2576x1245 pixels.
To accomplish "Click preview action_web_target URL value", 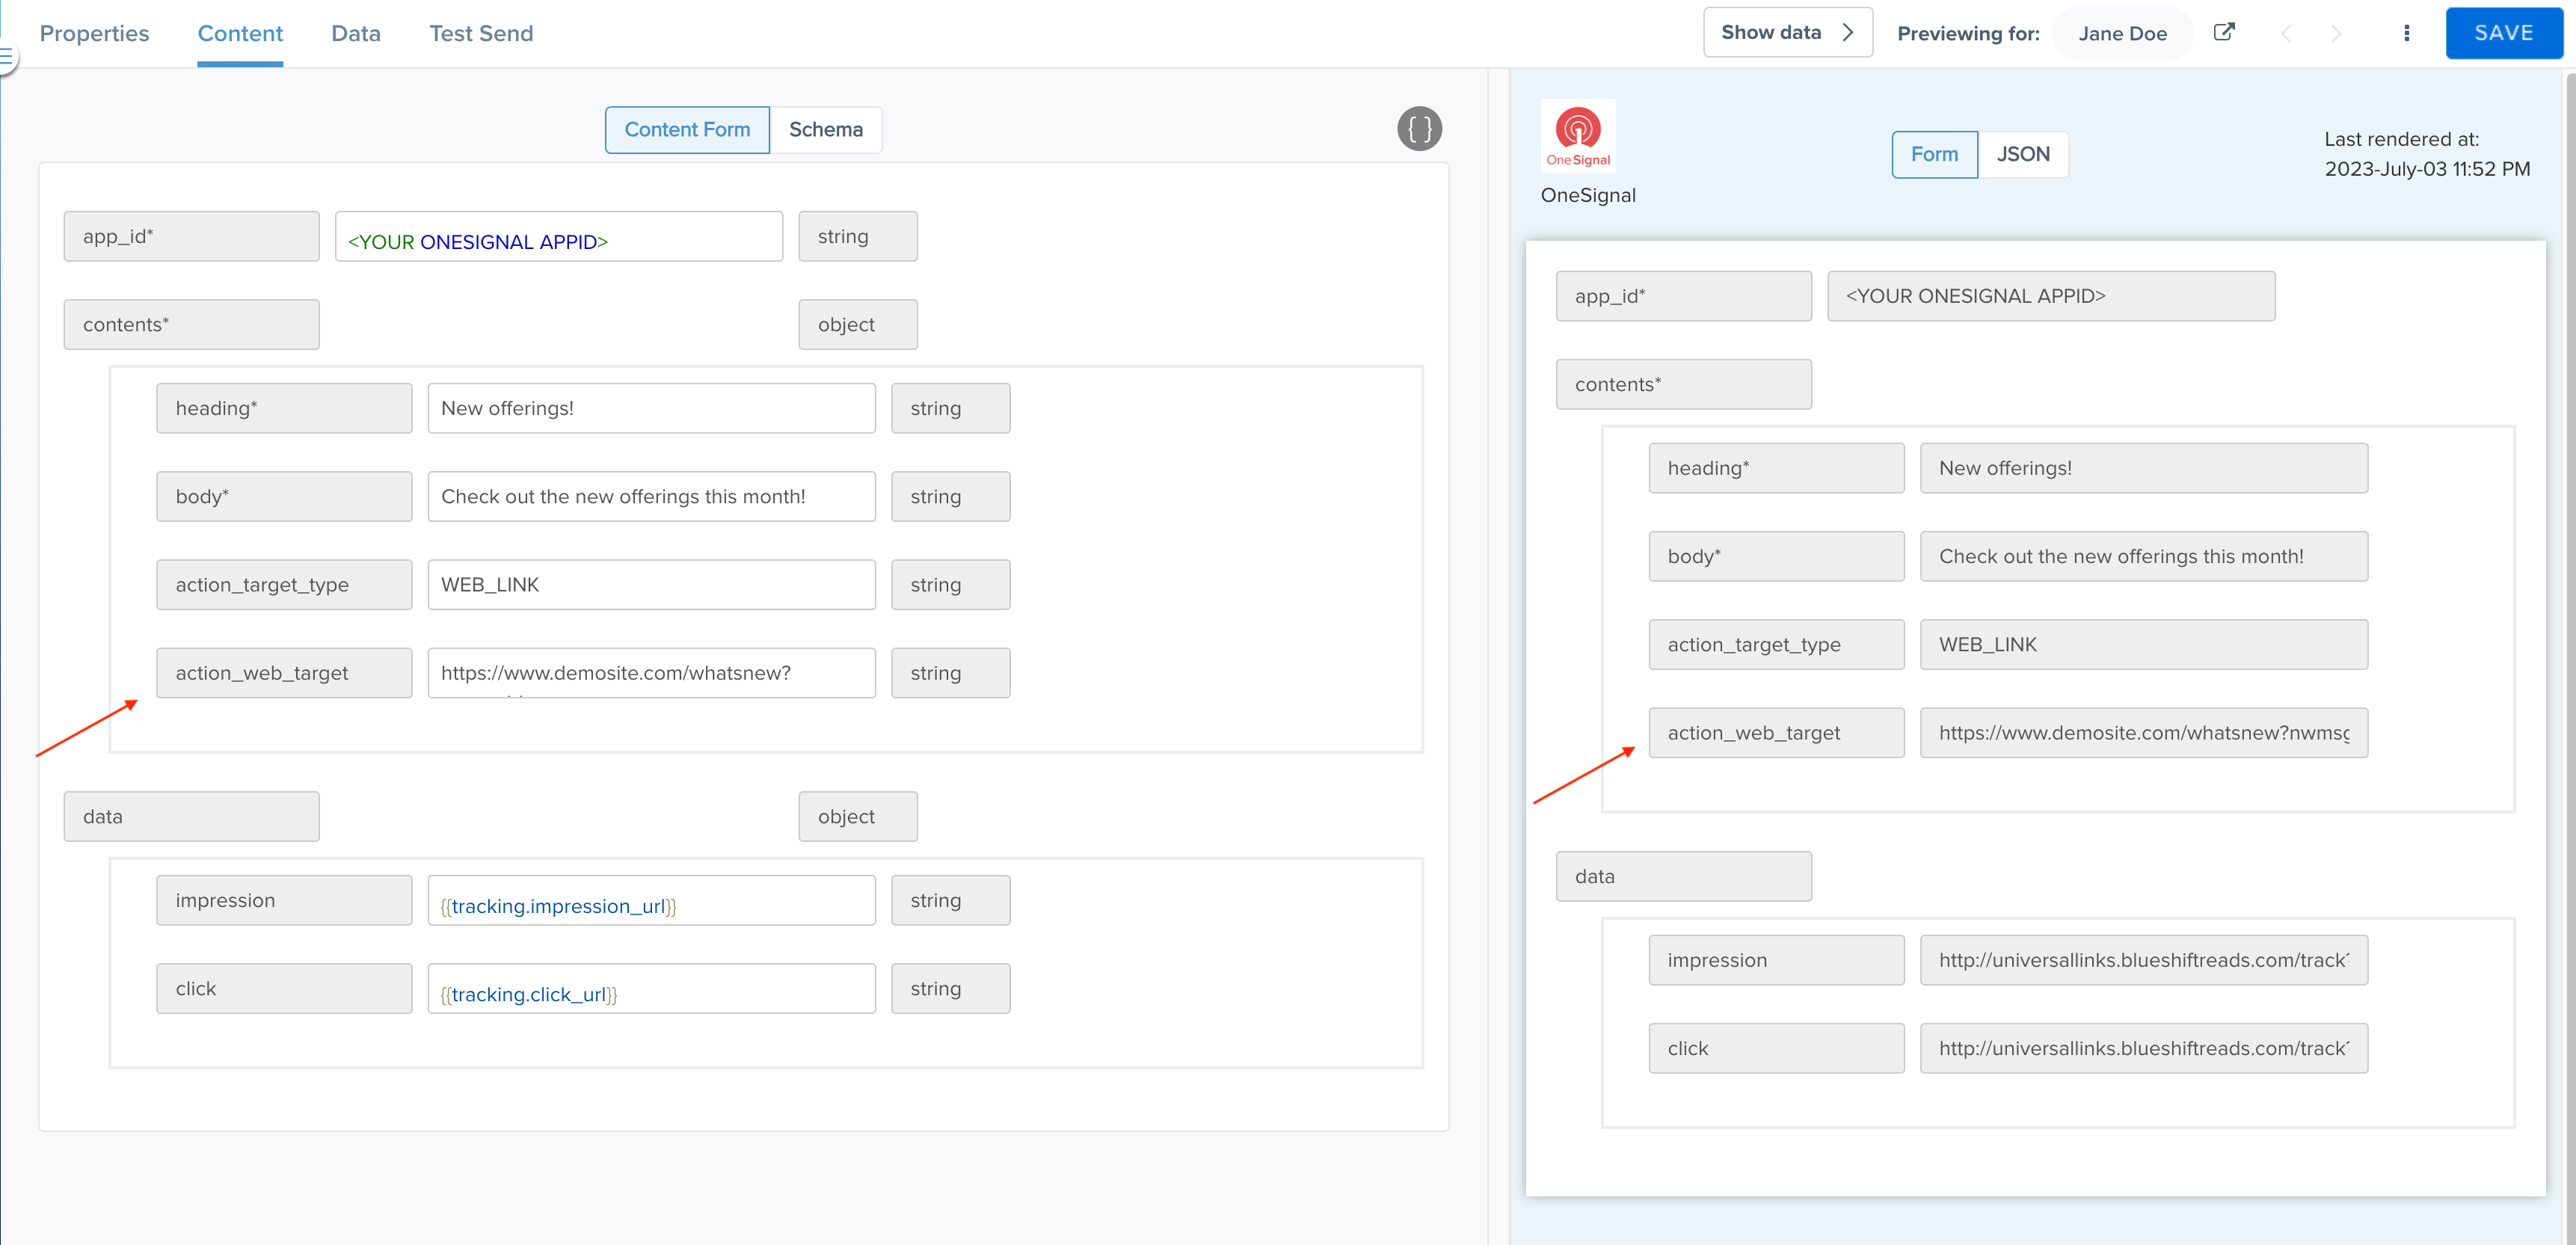I will 2144,732.
